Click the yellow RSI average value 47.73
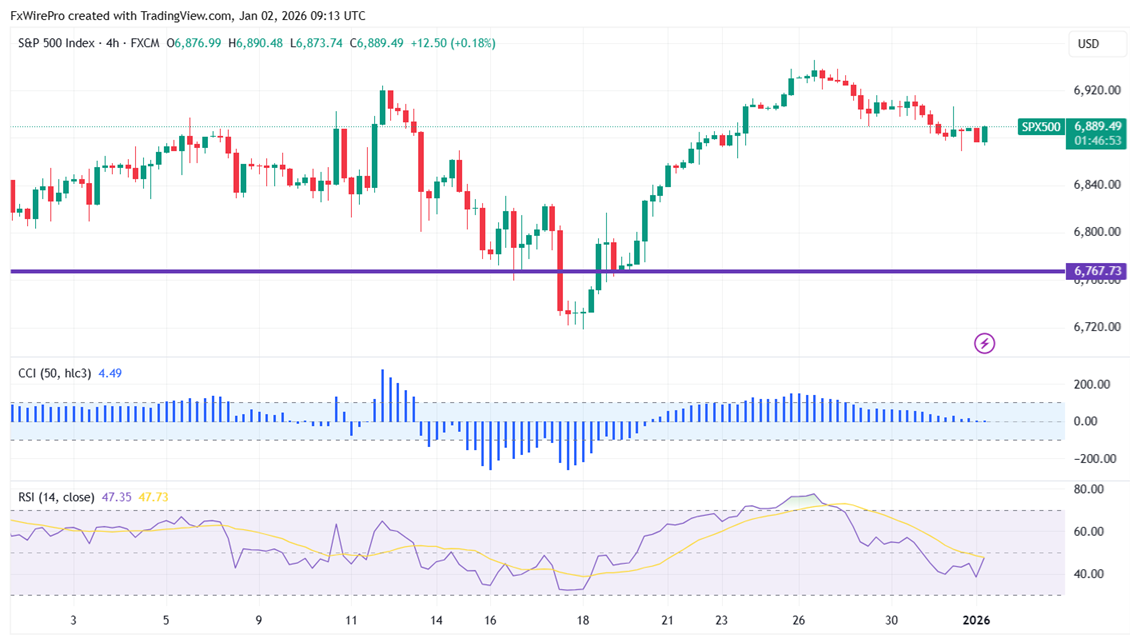 [x=153, y=497]
